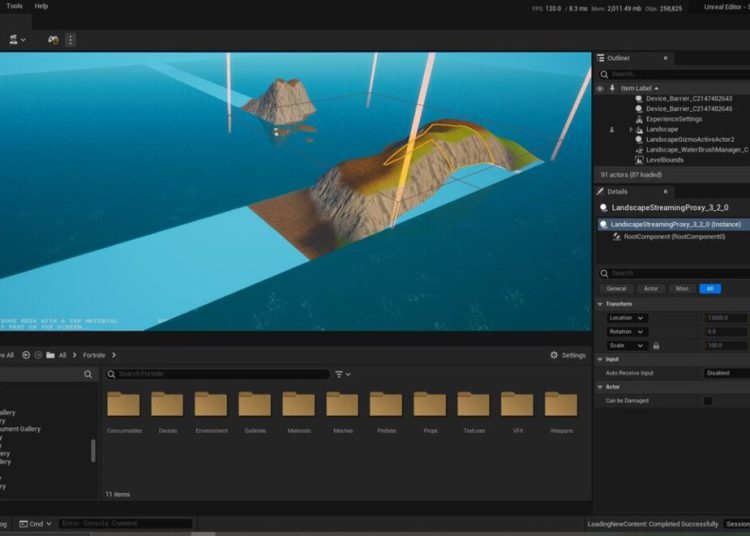Toggle visibility eye in Outliner header
The height and width of the screenshot is (536, 750).
pos(600,88)
